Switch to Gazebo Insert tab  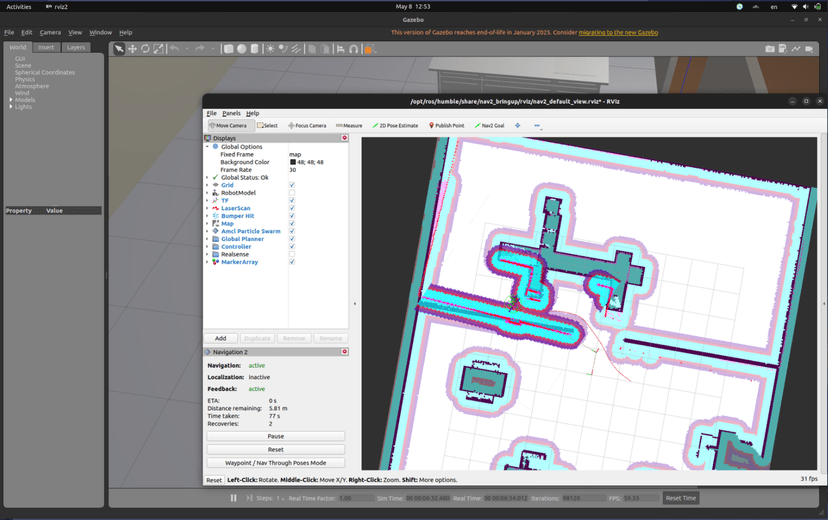tap(46, 48)
